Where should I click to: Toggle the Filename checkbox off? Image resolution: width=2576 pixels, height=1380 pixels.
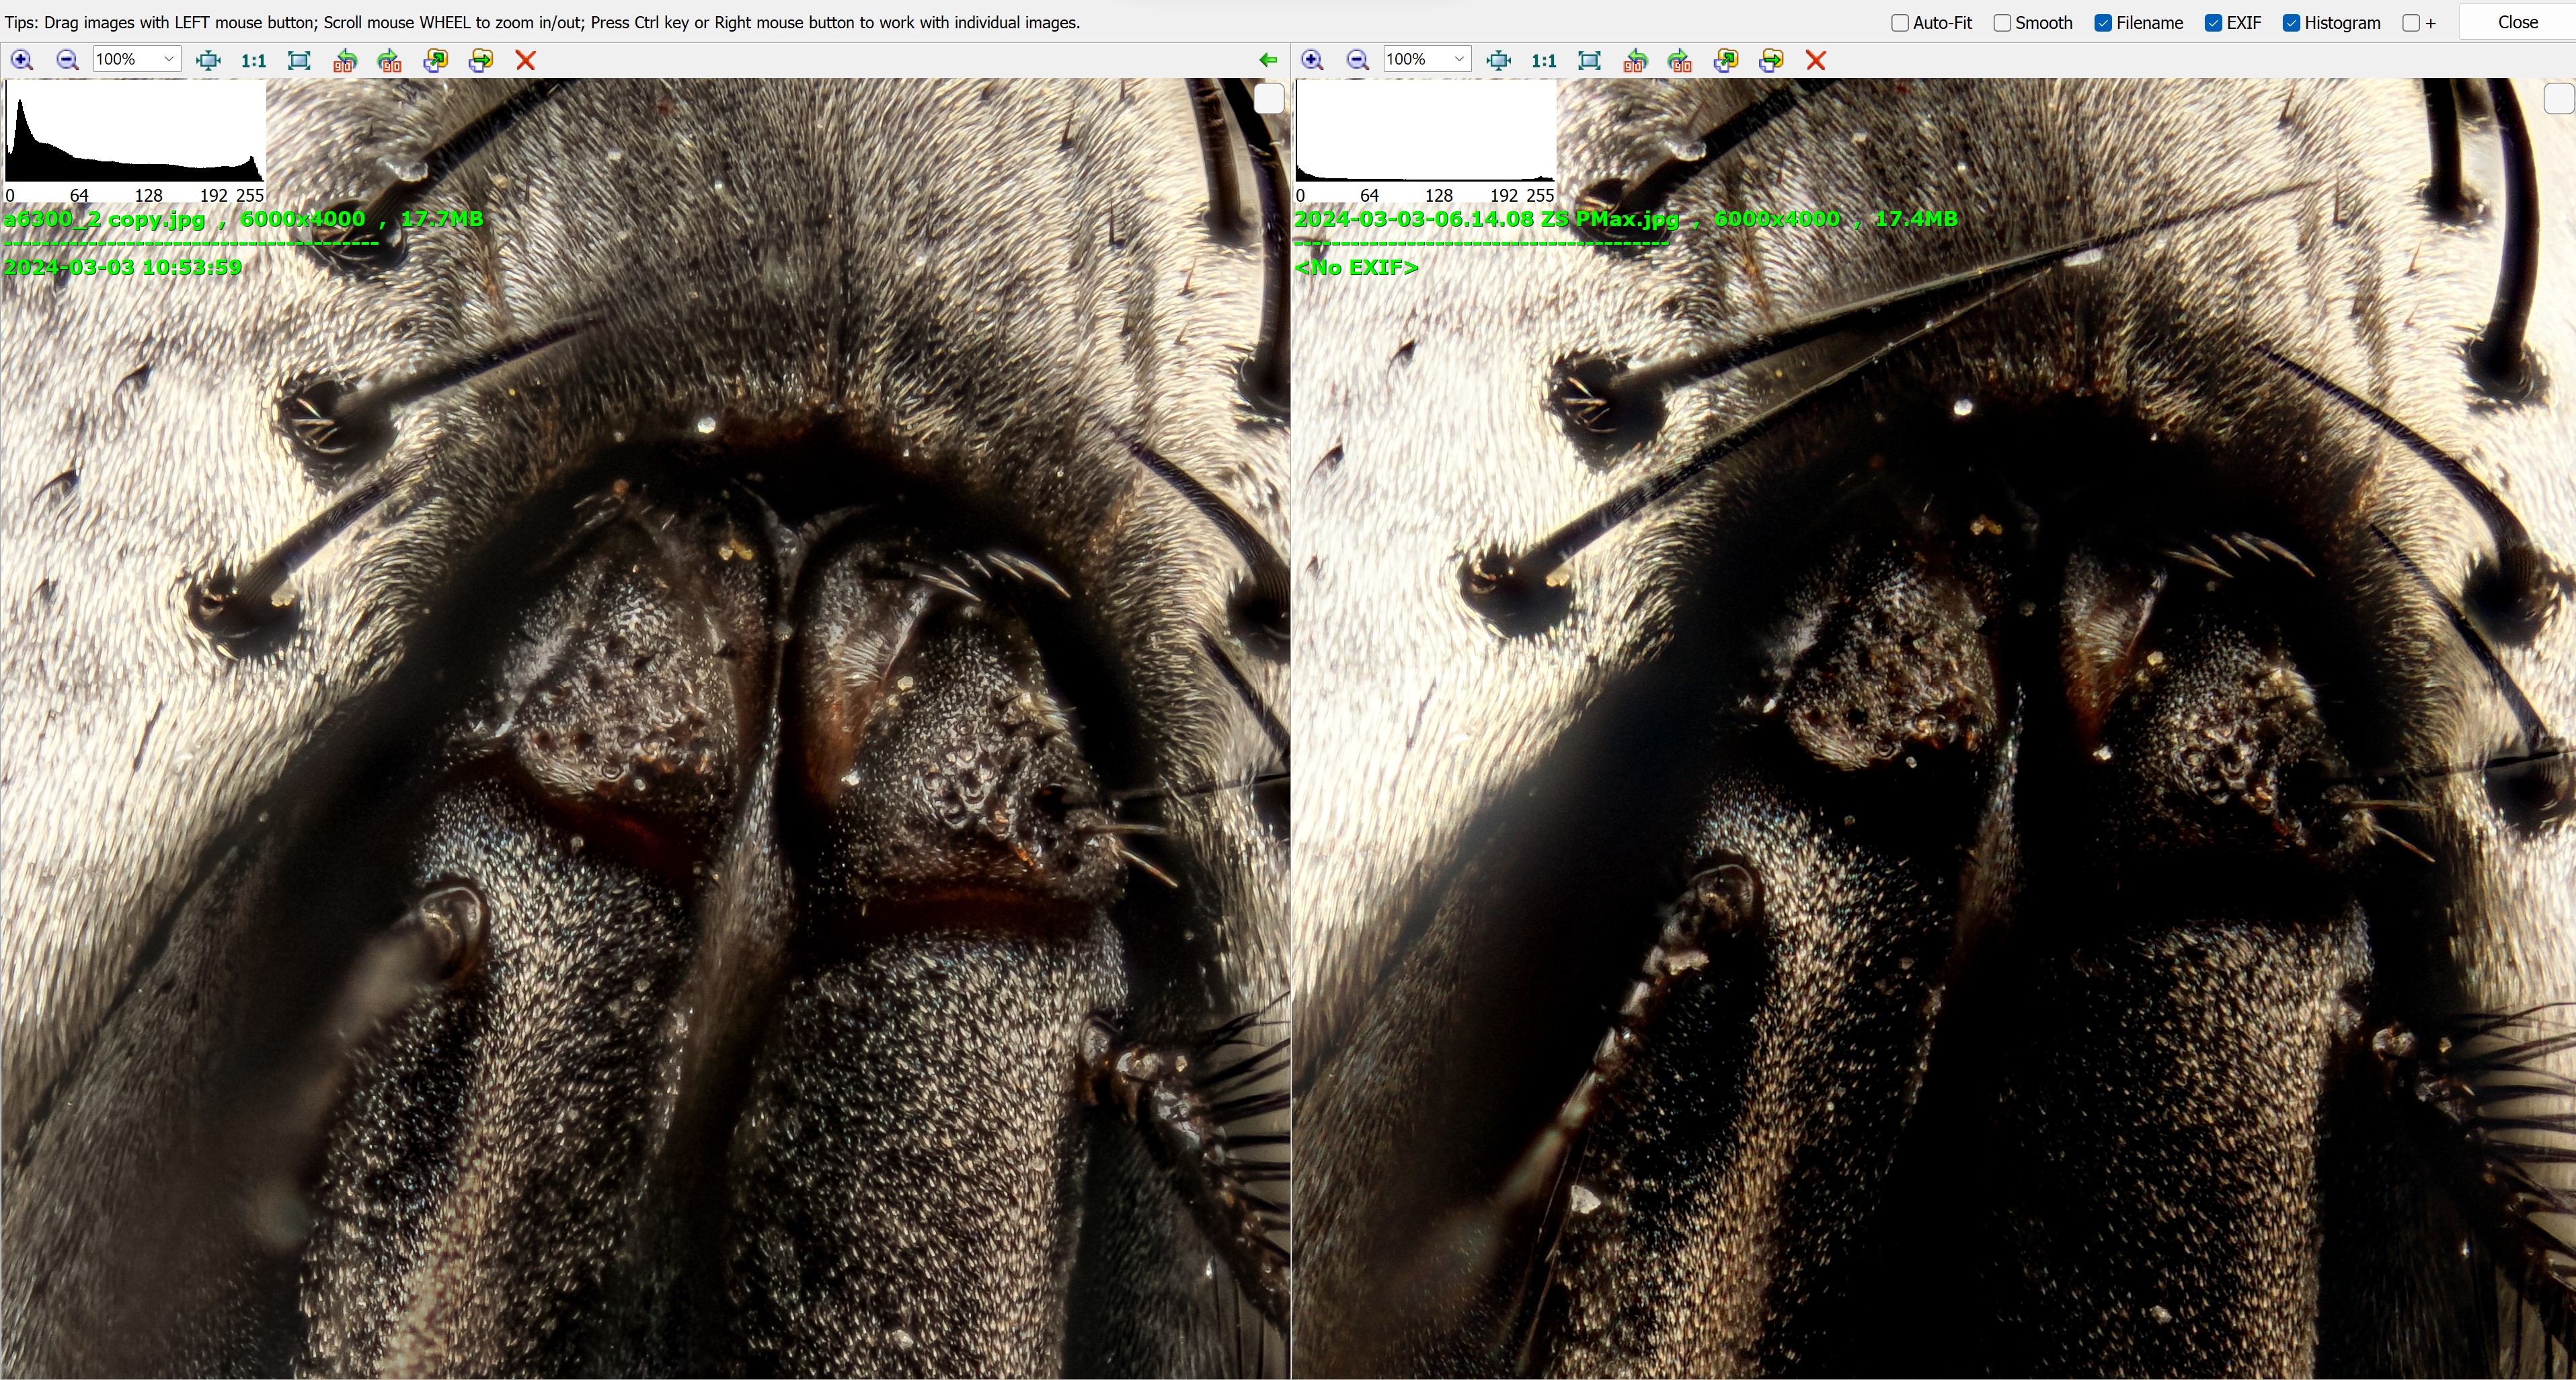pyautogui.click(x=2103, y=23)
